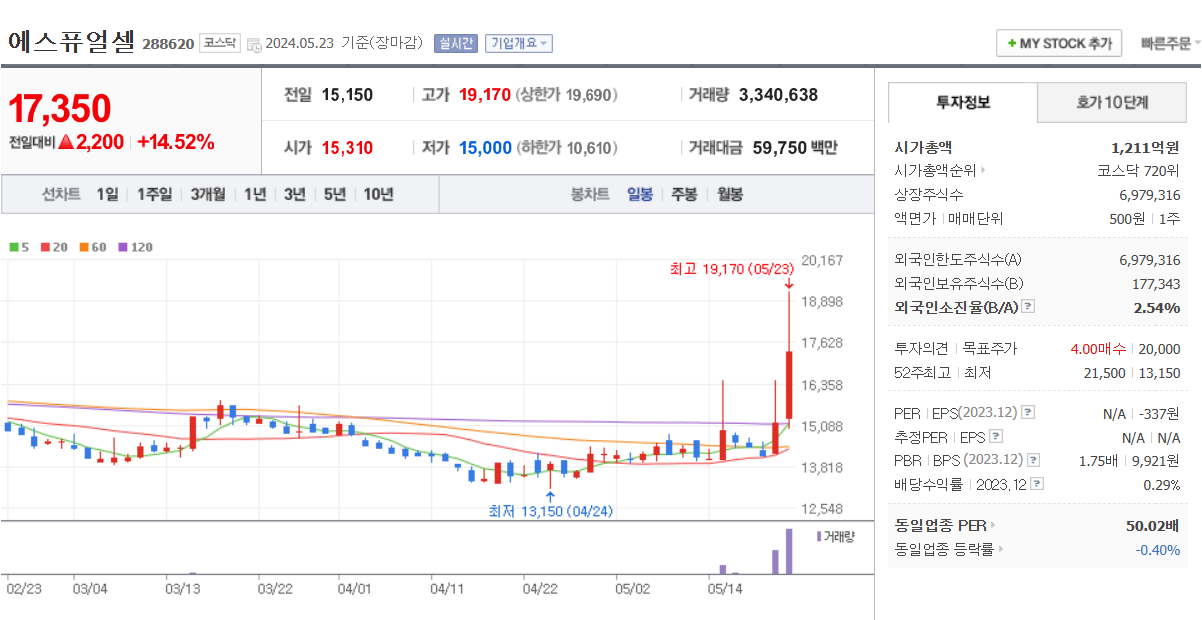Click the tallest volume bar on chart
The image size is (1202, 620).
pyautogui.click(x=789, y=551)
